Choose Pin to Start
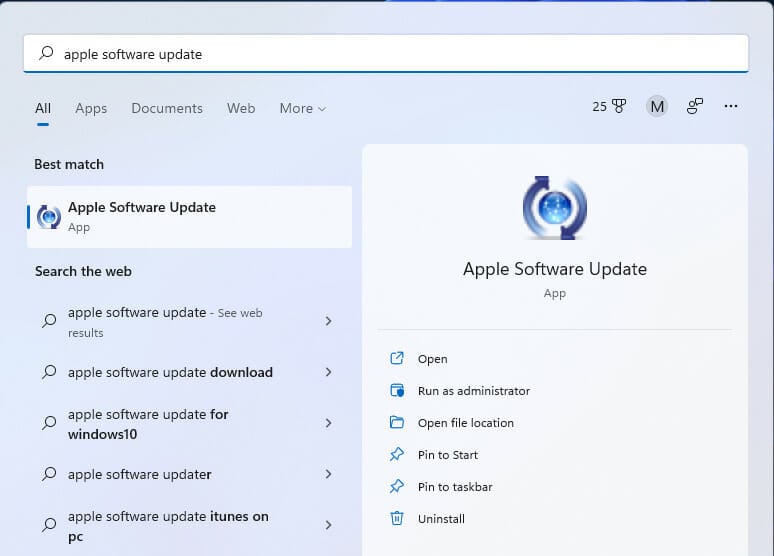 pyautogui.click(x=448, y=455)
